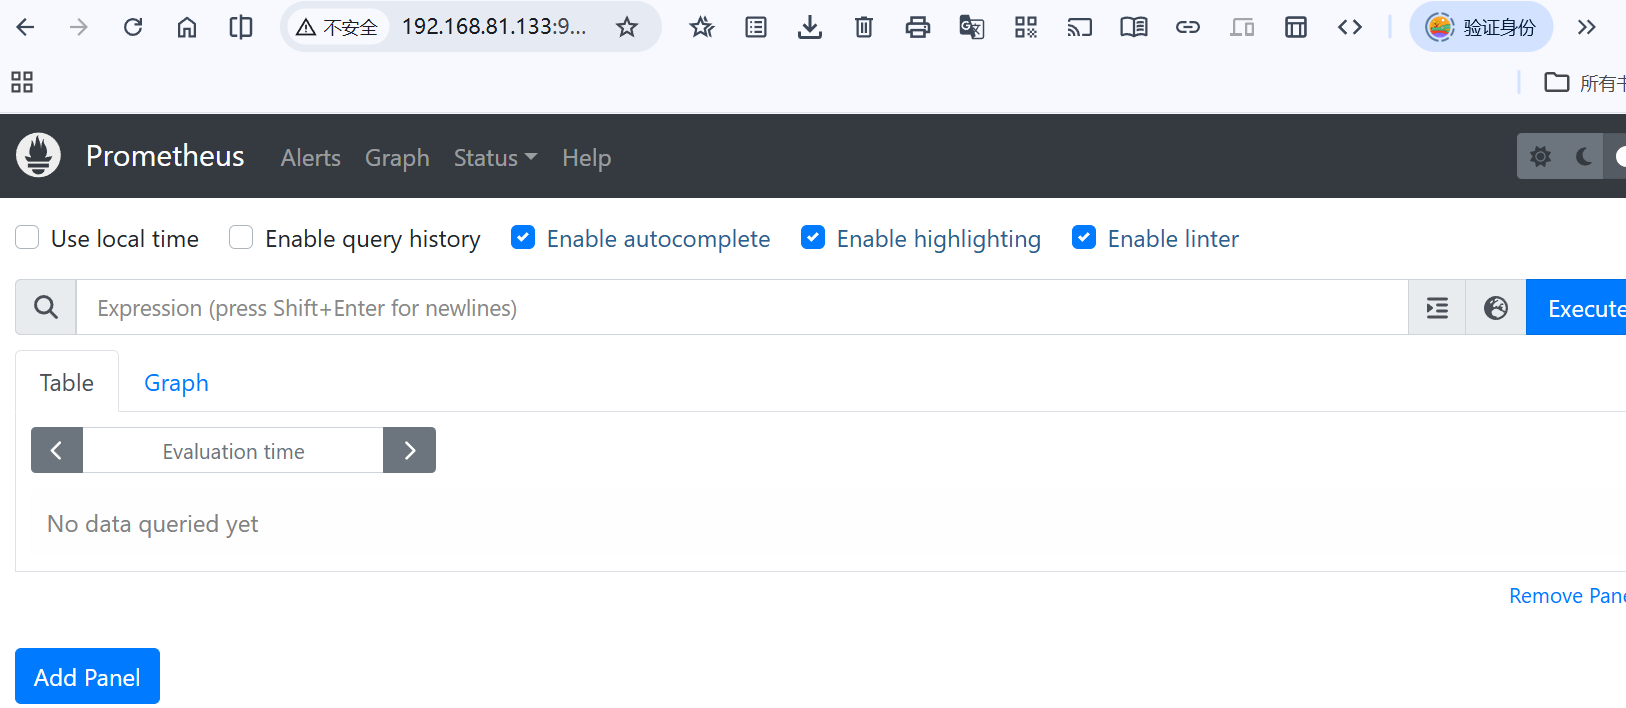Switch to dark theme moon icon

pyautogui.click(x=1584, y=156)
